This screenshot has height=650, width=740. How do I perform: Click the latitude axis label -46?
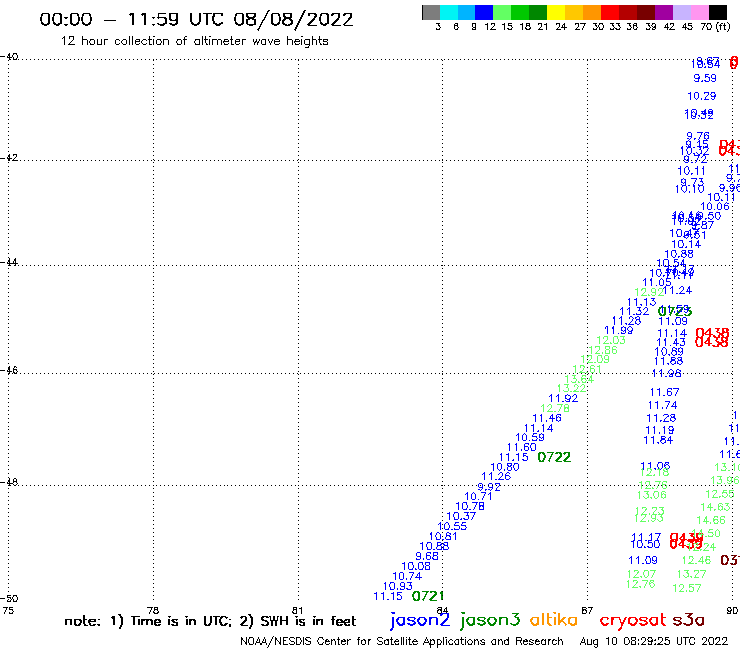(9, 371)
